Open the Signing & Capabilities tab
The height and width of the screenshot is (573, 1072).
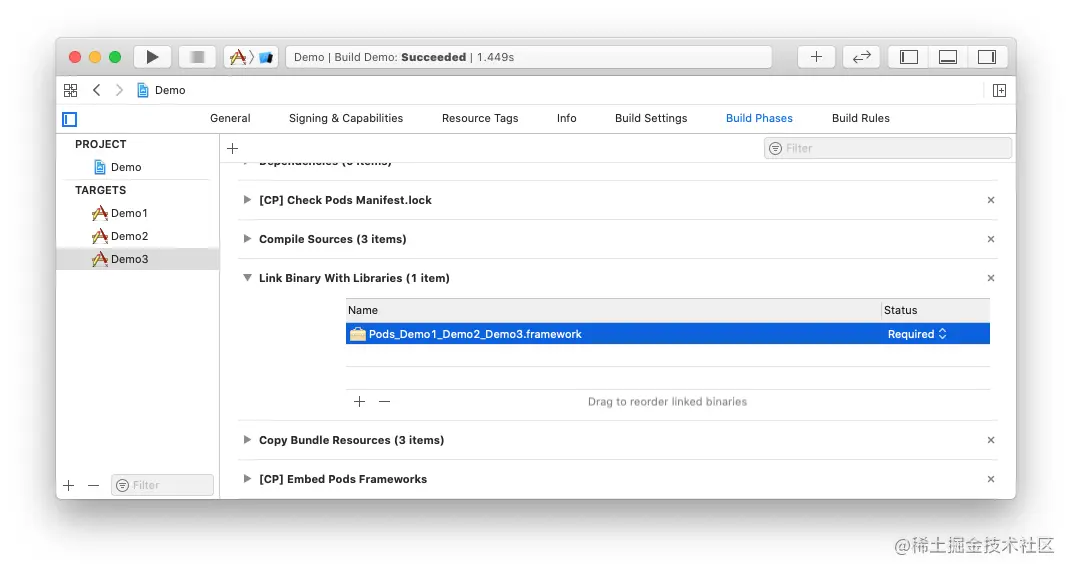click(x=346, y=118)
